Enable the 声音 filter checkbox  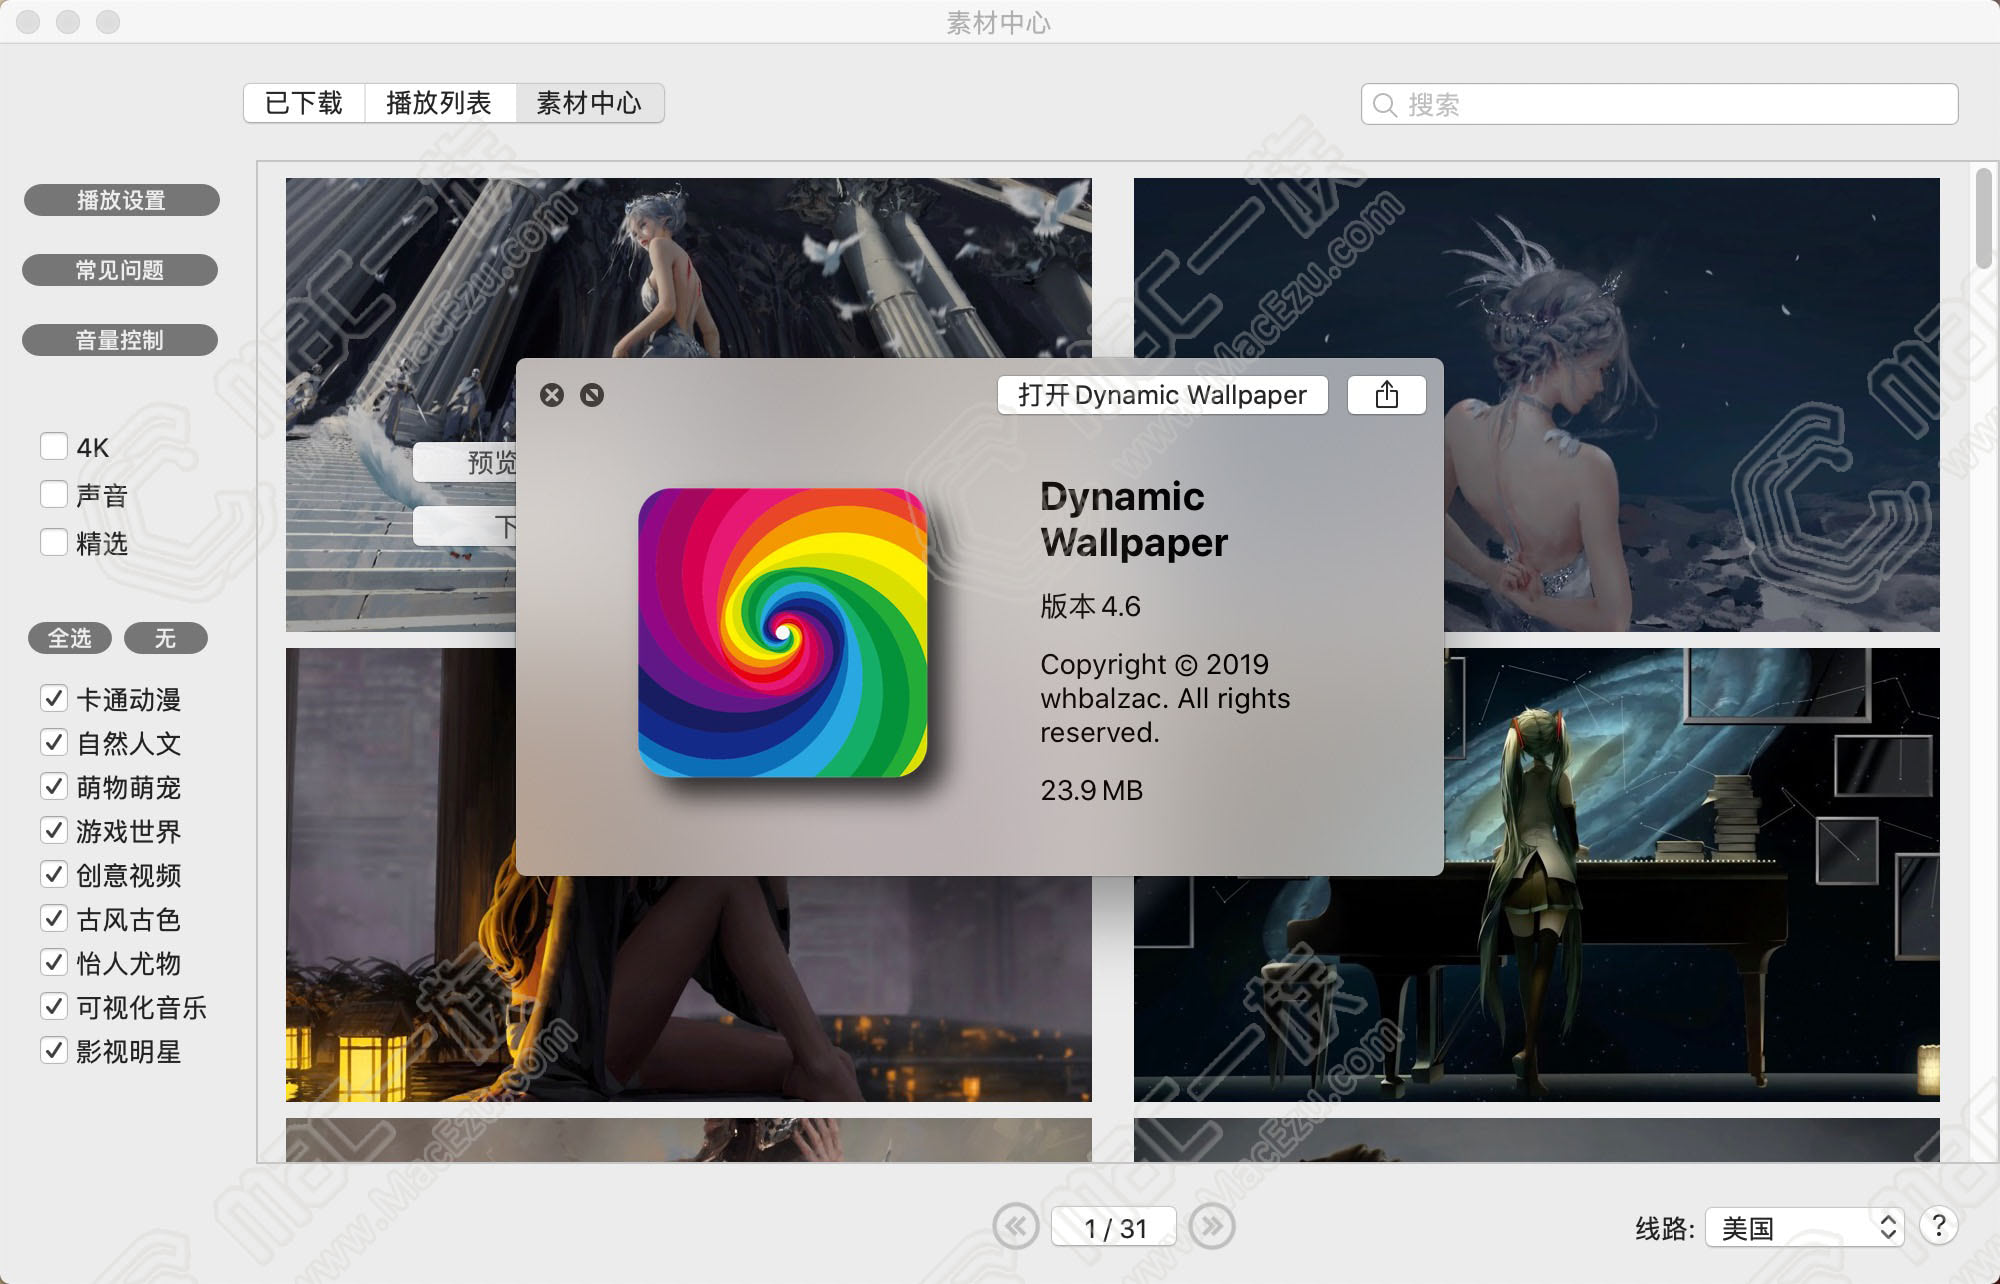click(54, 494)
